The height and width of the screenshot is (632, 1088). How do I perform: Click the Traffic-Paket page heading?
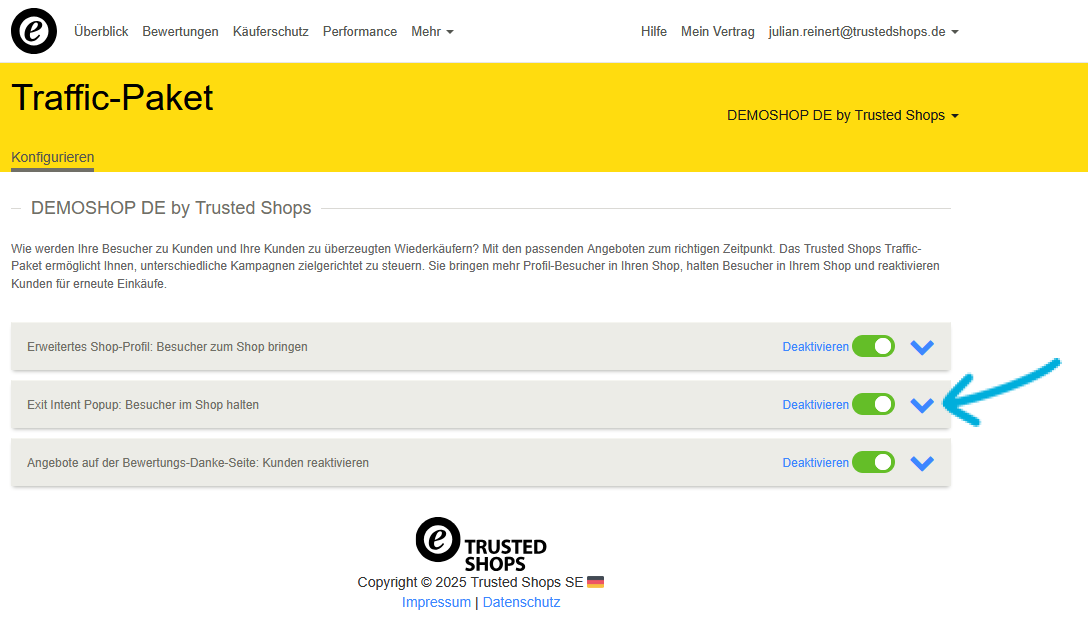pyautogui.click(x=112, y=97)
